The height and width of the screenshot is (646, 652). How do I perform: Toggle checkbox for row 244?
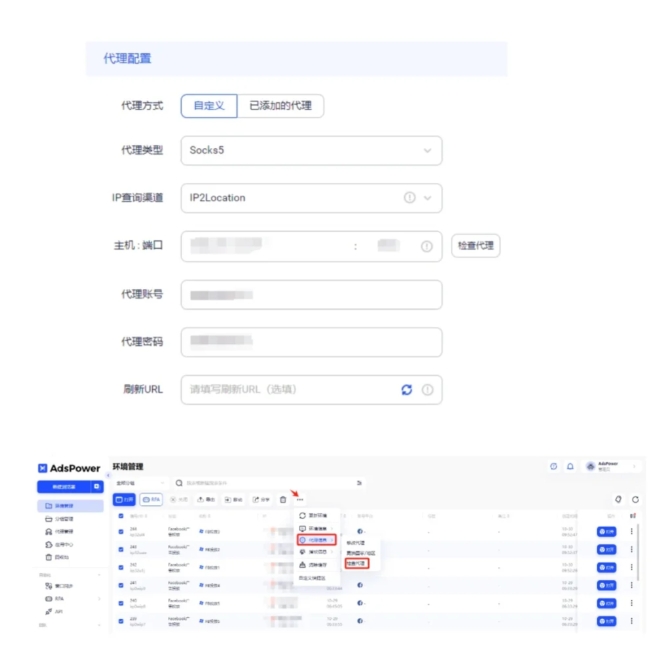[x=121, y=532]
